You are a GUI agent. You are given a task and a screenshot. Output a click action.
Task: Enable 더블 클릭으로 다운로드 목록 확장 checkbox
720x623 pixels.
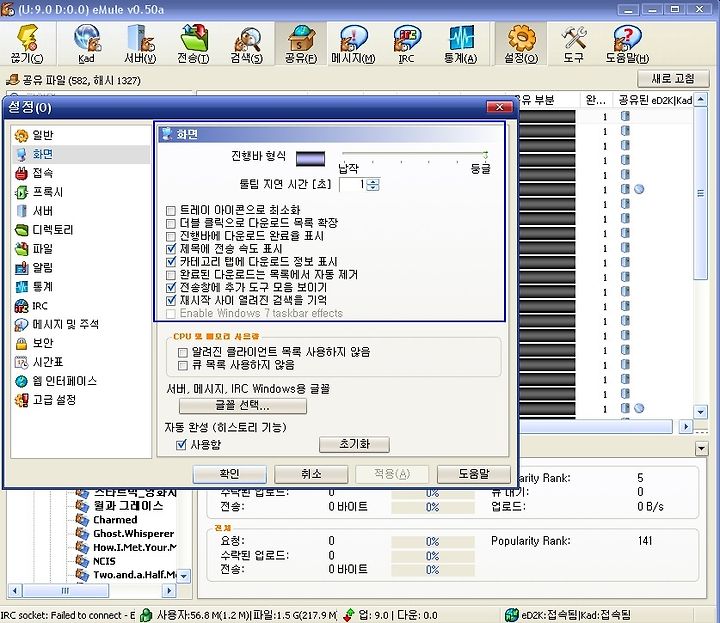coord(171,224)
